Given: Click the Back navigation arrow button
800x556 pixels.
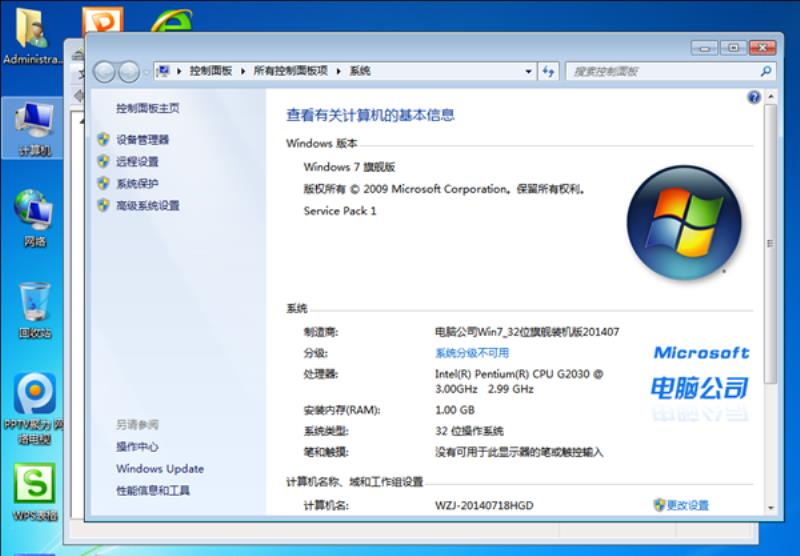Looking at the screenshot, I should (x=105, y=71).
